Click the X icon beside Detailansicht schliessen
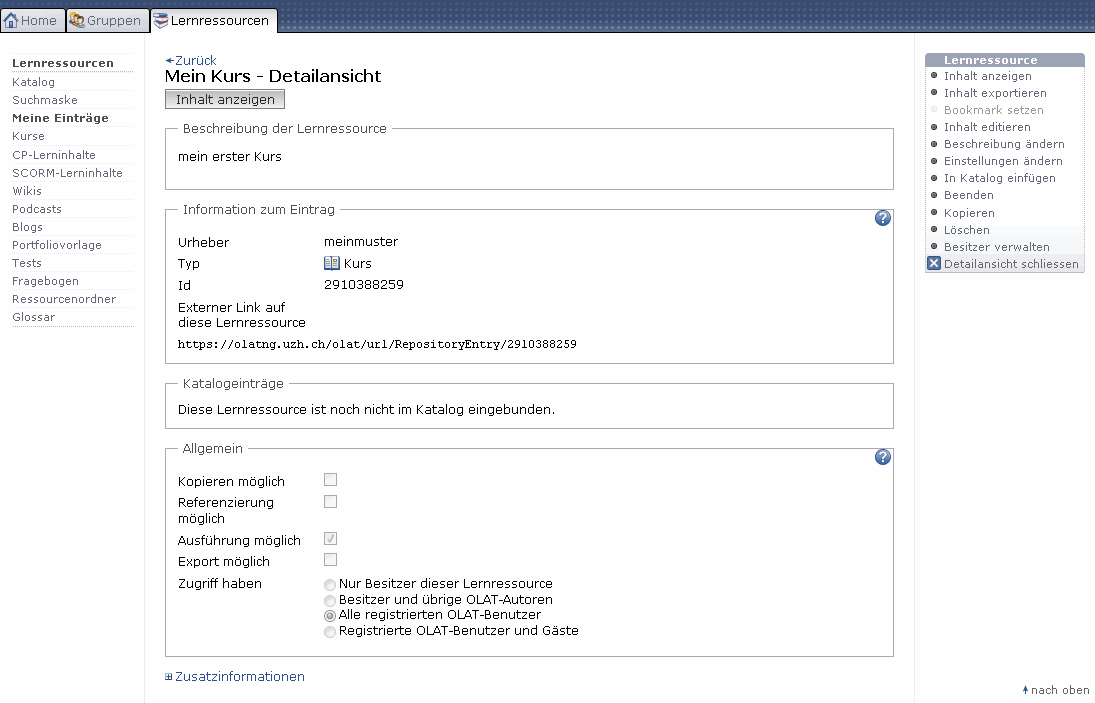The width and height of the screenshot is (1095, 703). (x=934, y=264)
